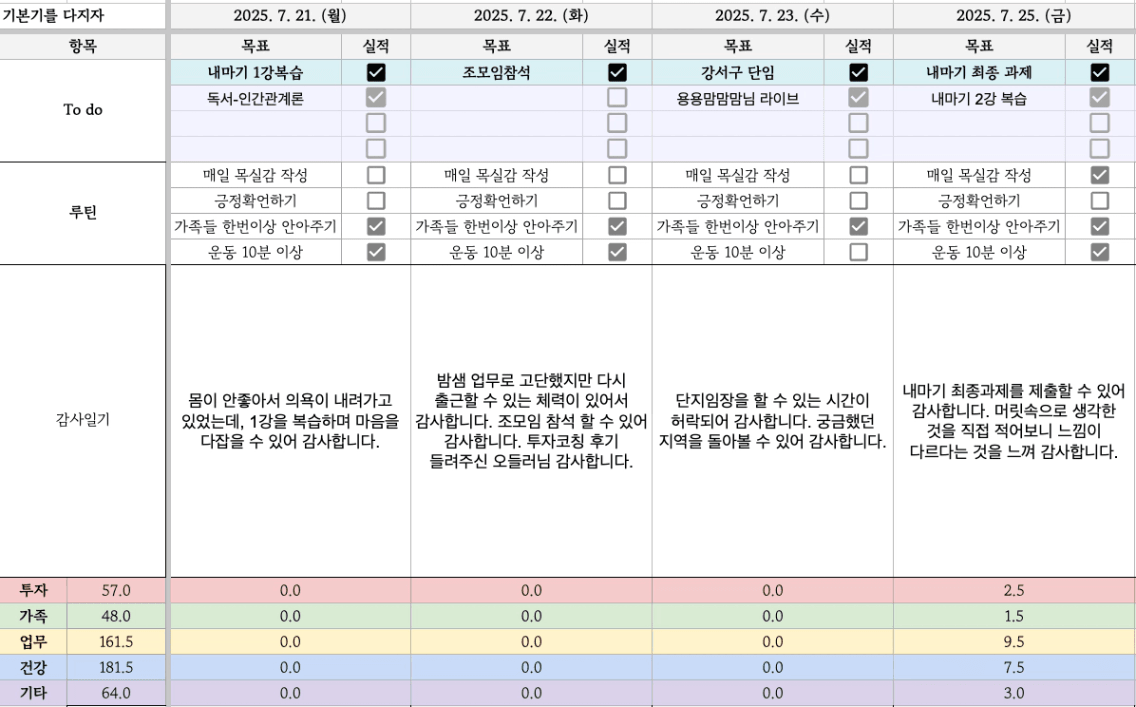Image resolution: width=1136 pixels, height=707 pixels.
Task: Select the 업무 category label
Action: click(x=33, y=642)
